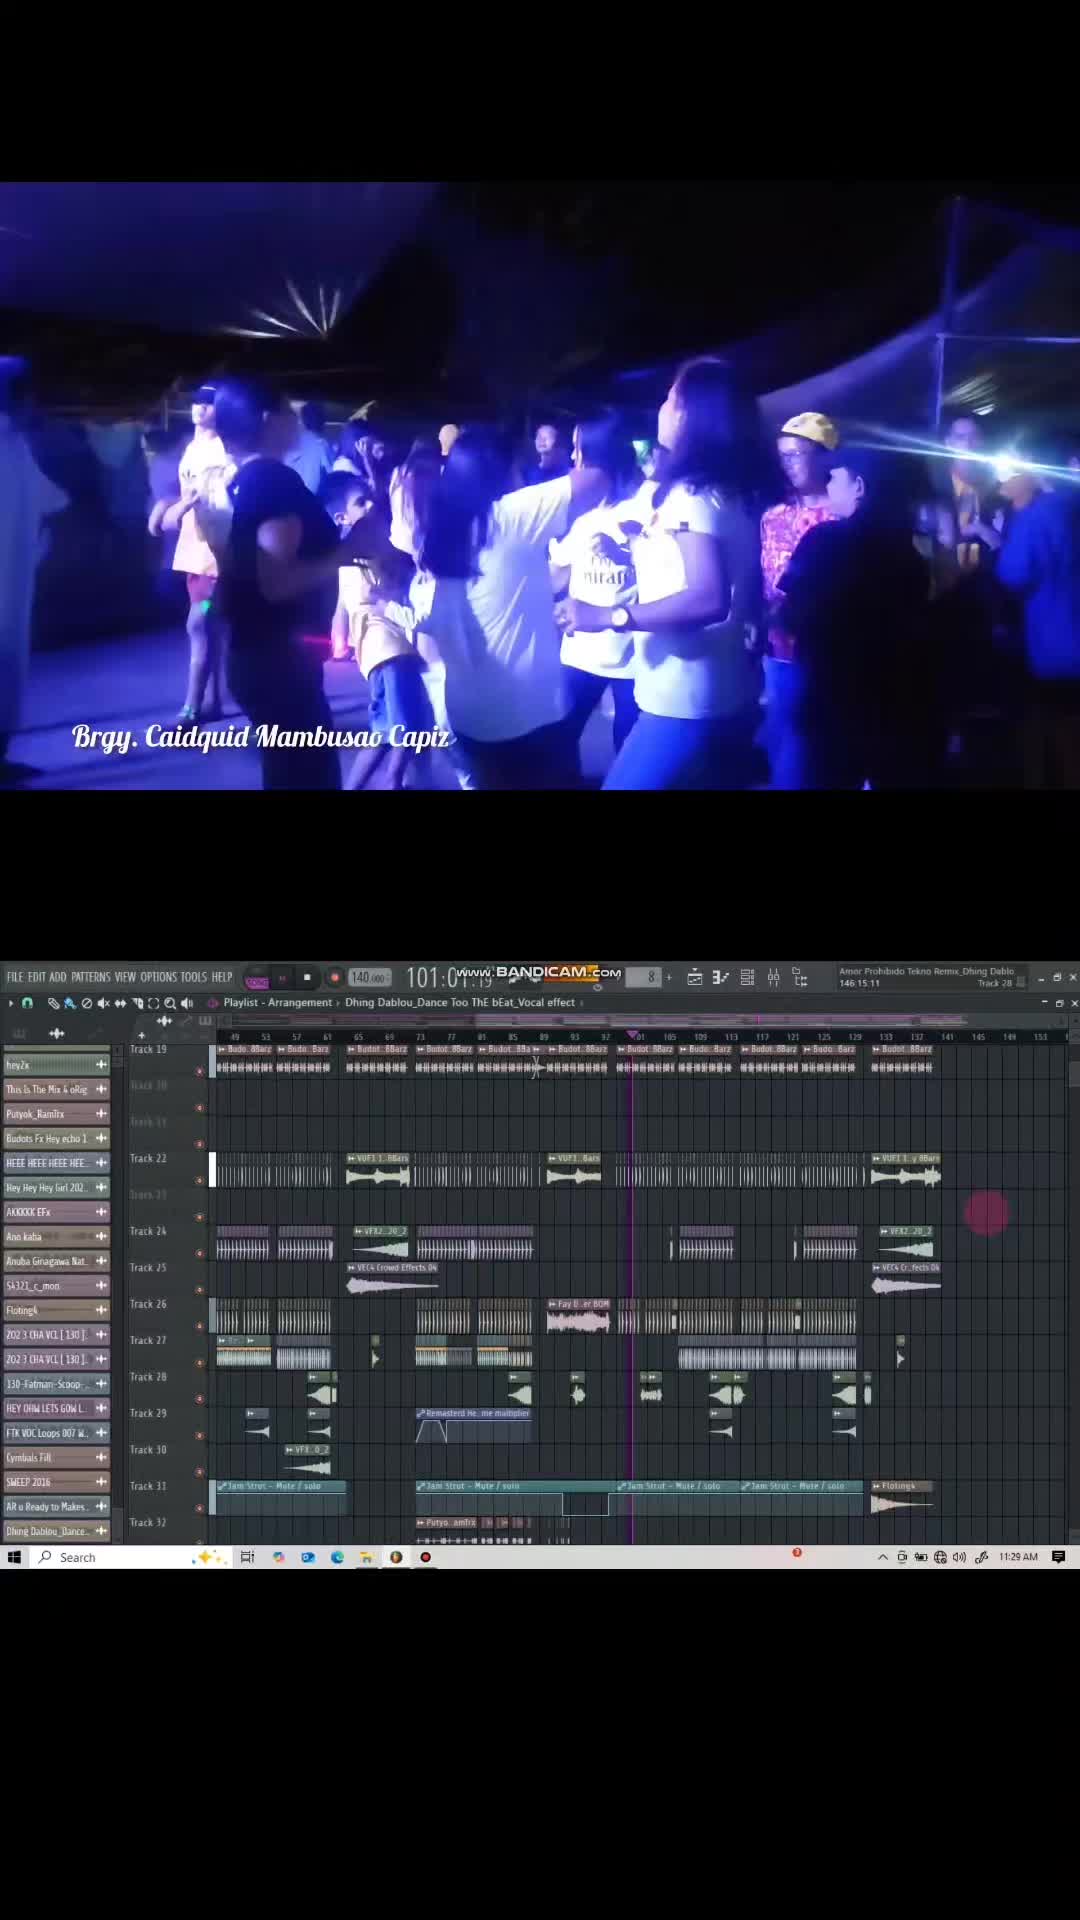Toggle Song/Pattern mode button
Screen dimensions: 1080x1920
pos(257,978)
